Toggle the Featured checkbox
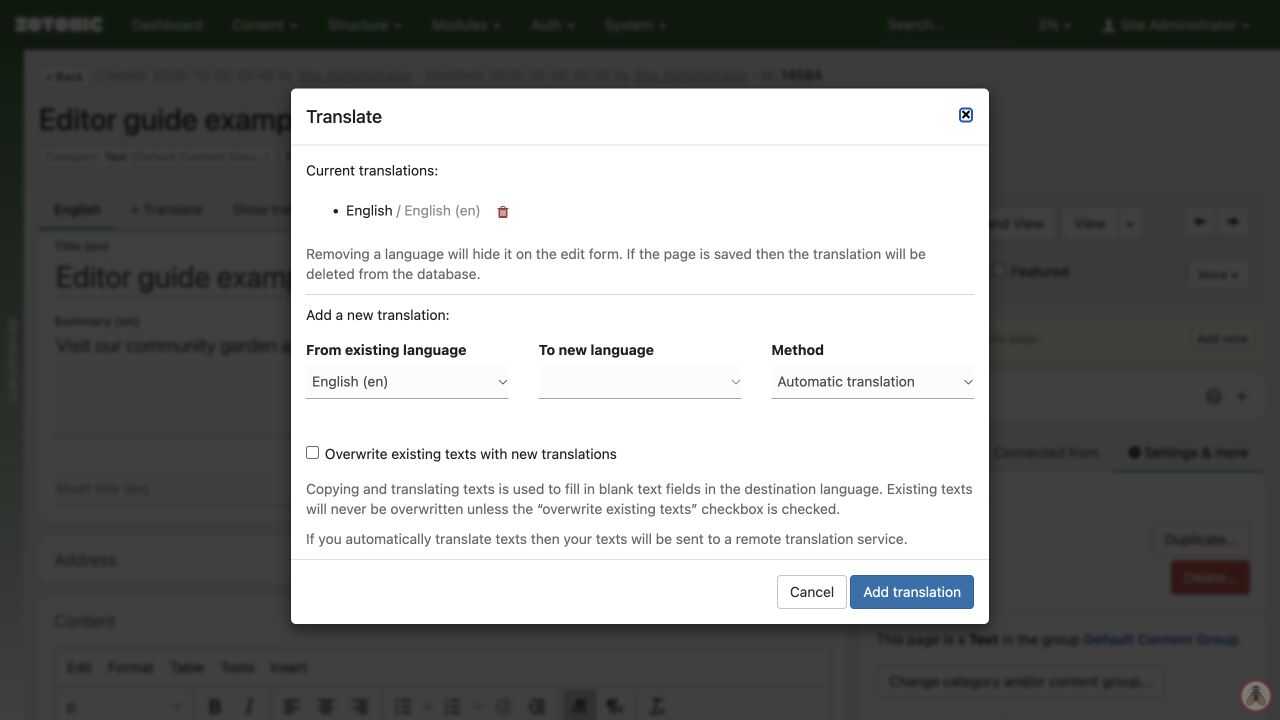The image size is (1280, 720). coord(998,271)
